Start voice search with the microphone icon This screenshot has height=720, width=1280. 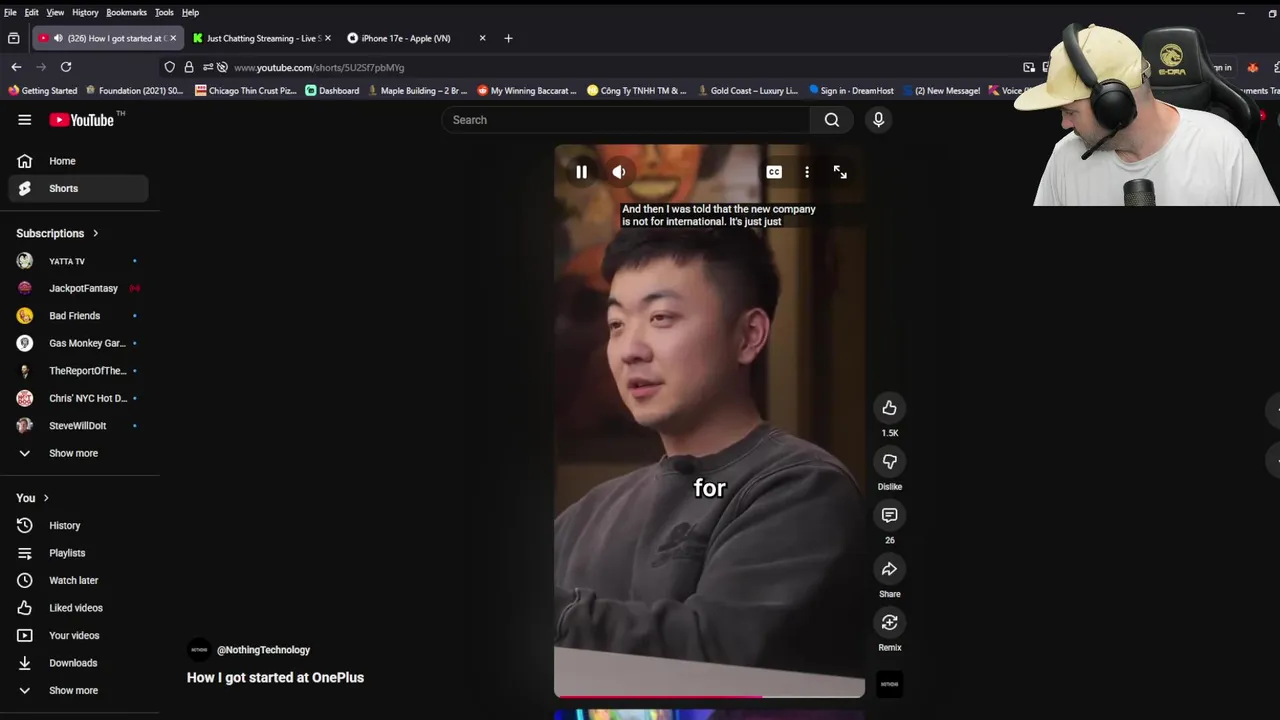click(878, 120)
